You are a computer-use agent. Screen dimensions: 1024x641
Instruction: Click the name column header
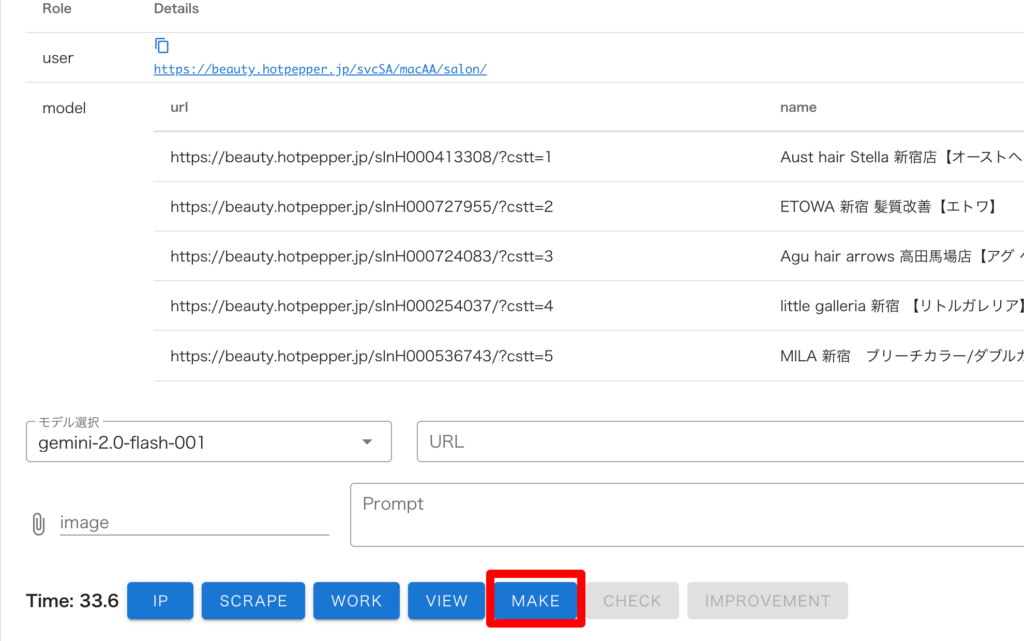pyautogui.click(x=798, y=107)
